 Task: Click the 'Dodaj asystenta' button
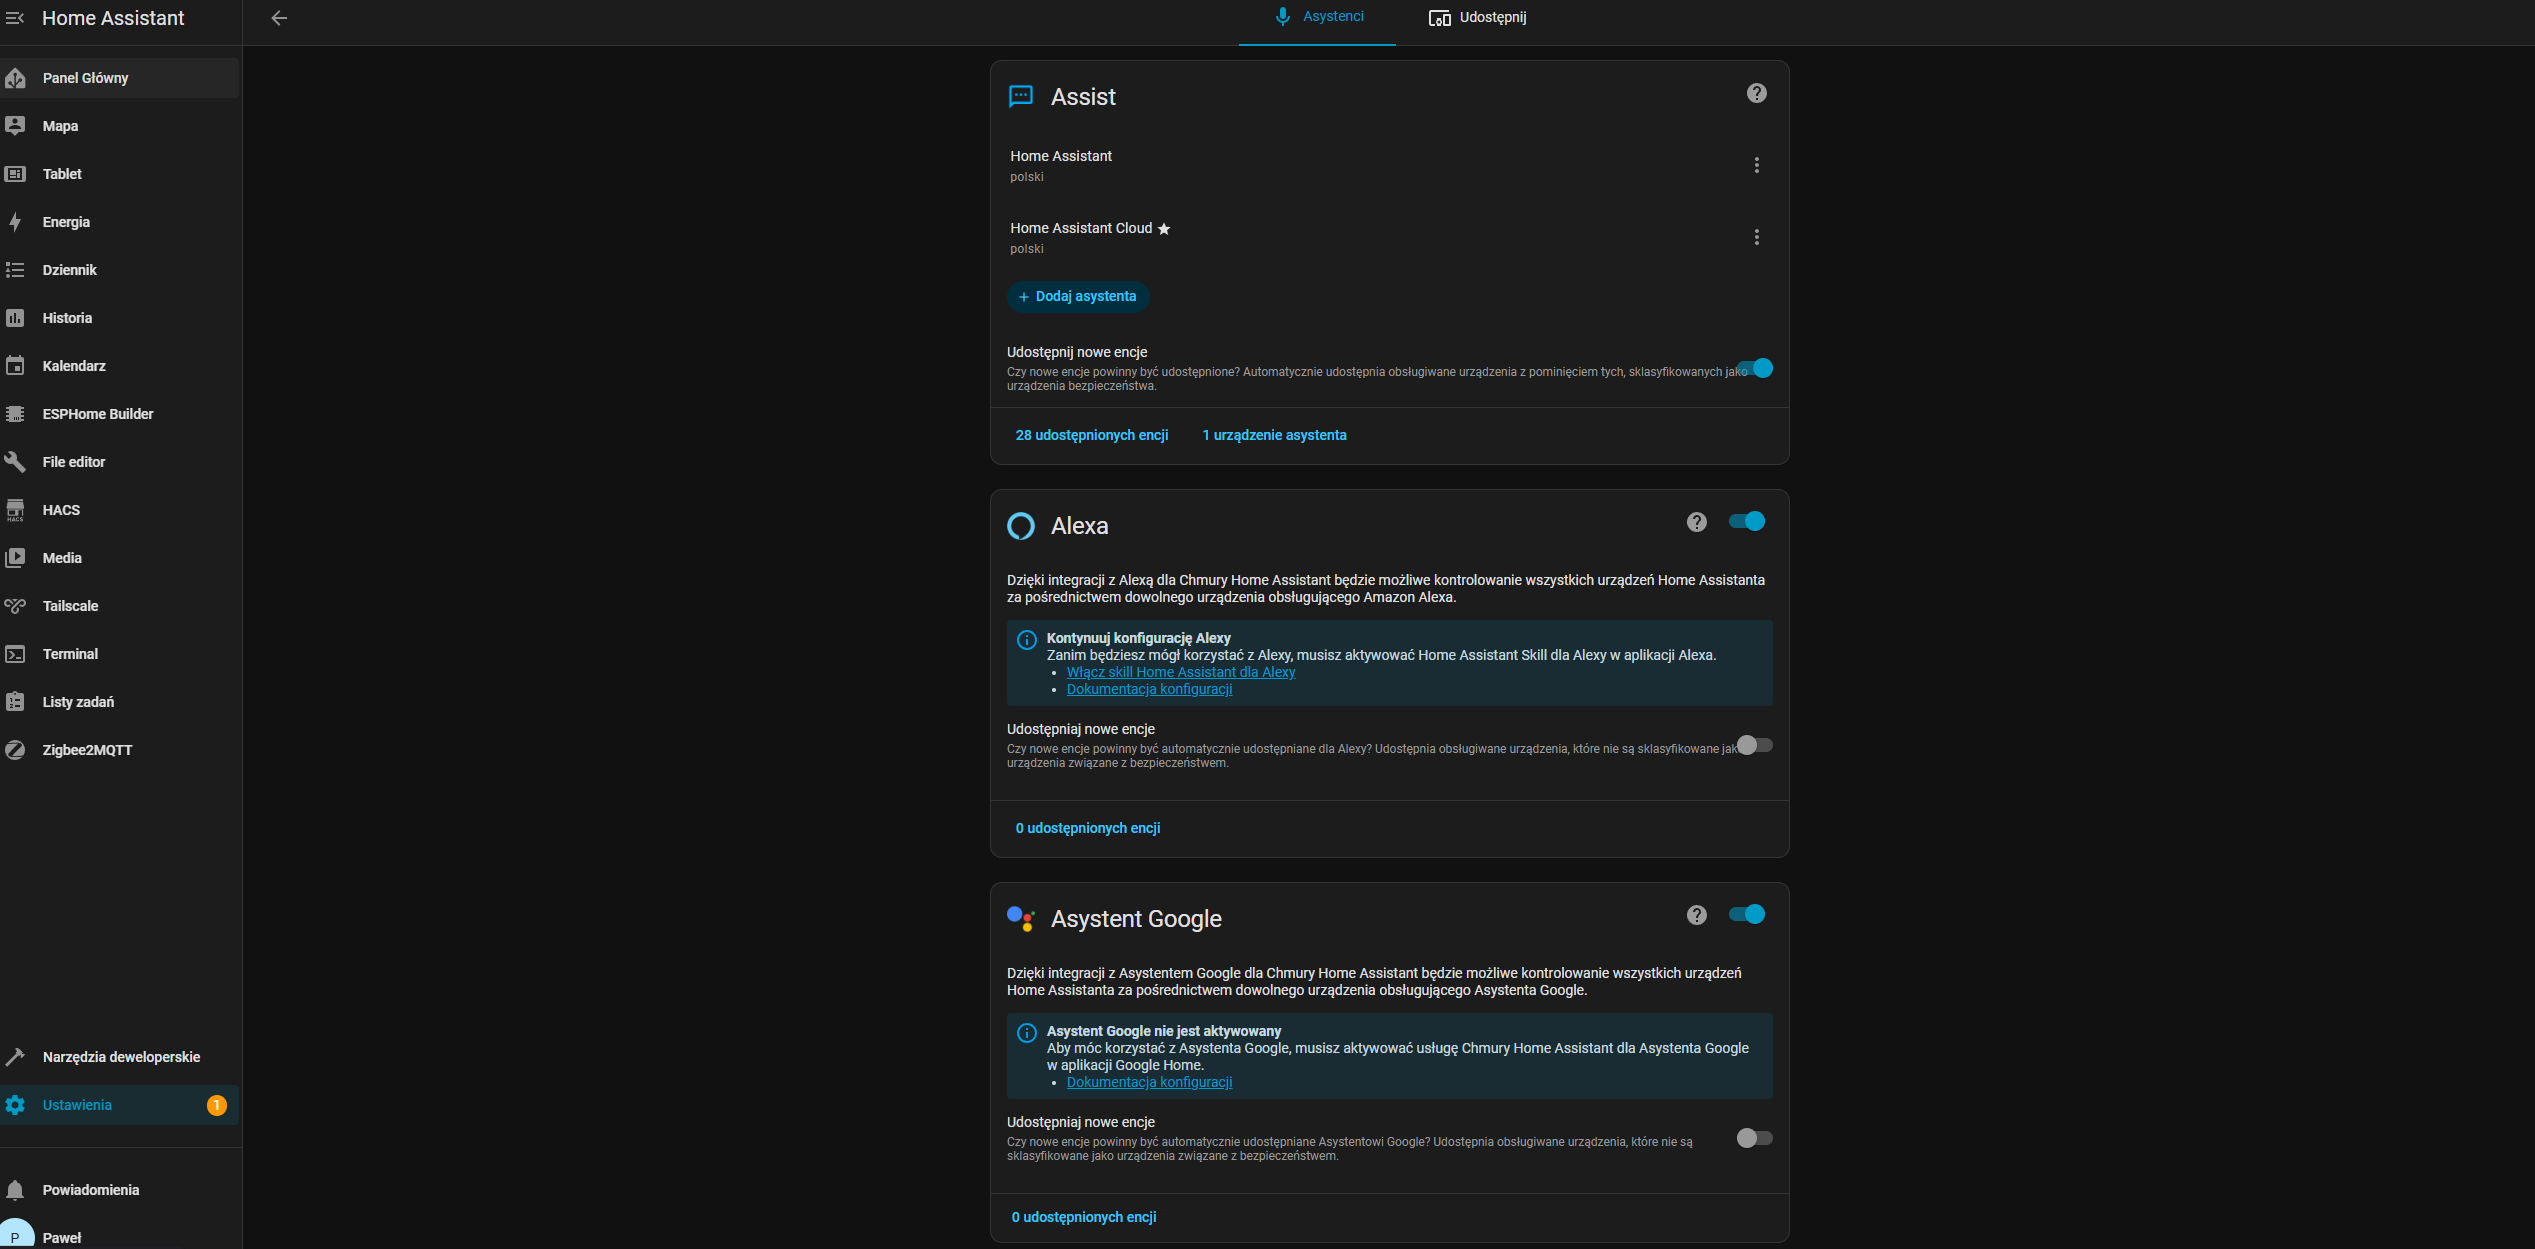[1077, 297]
